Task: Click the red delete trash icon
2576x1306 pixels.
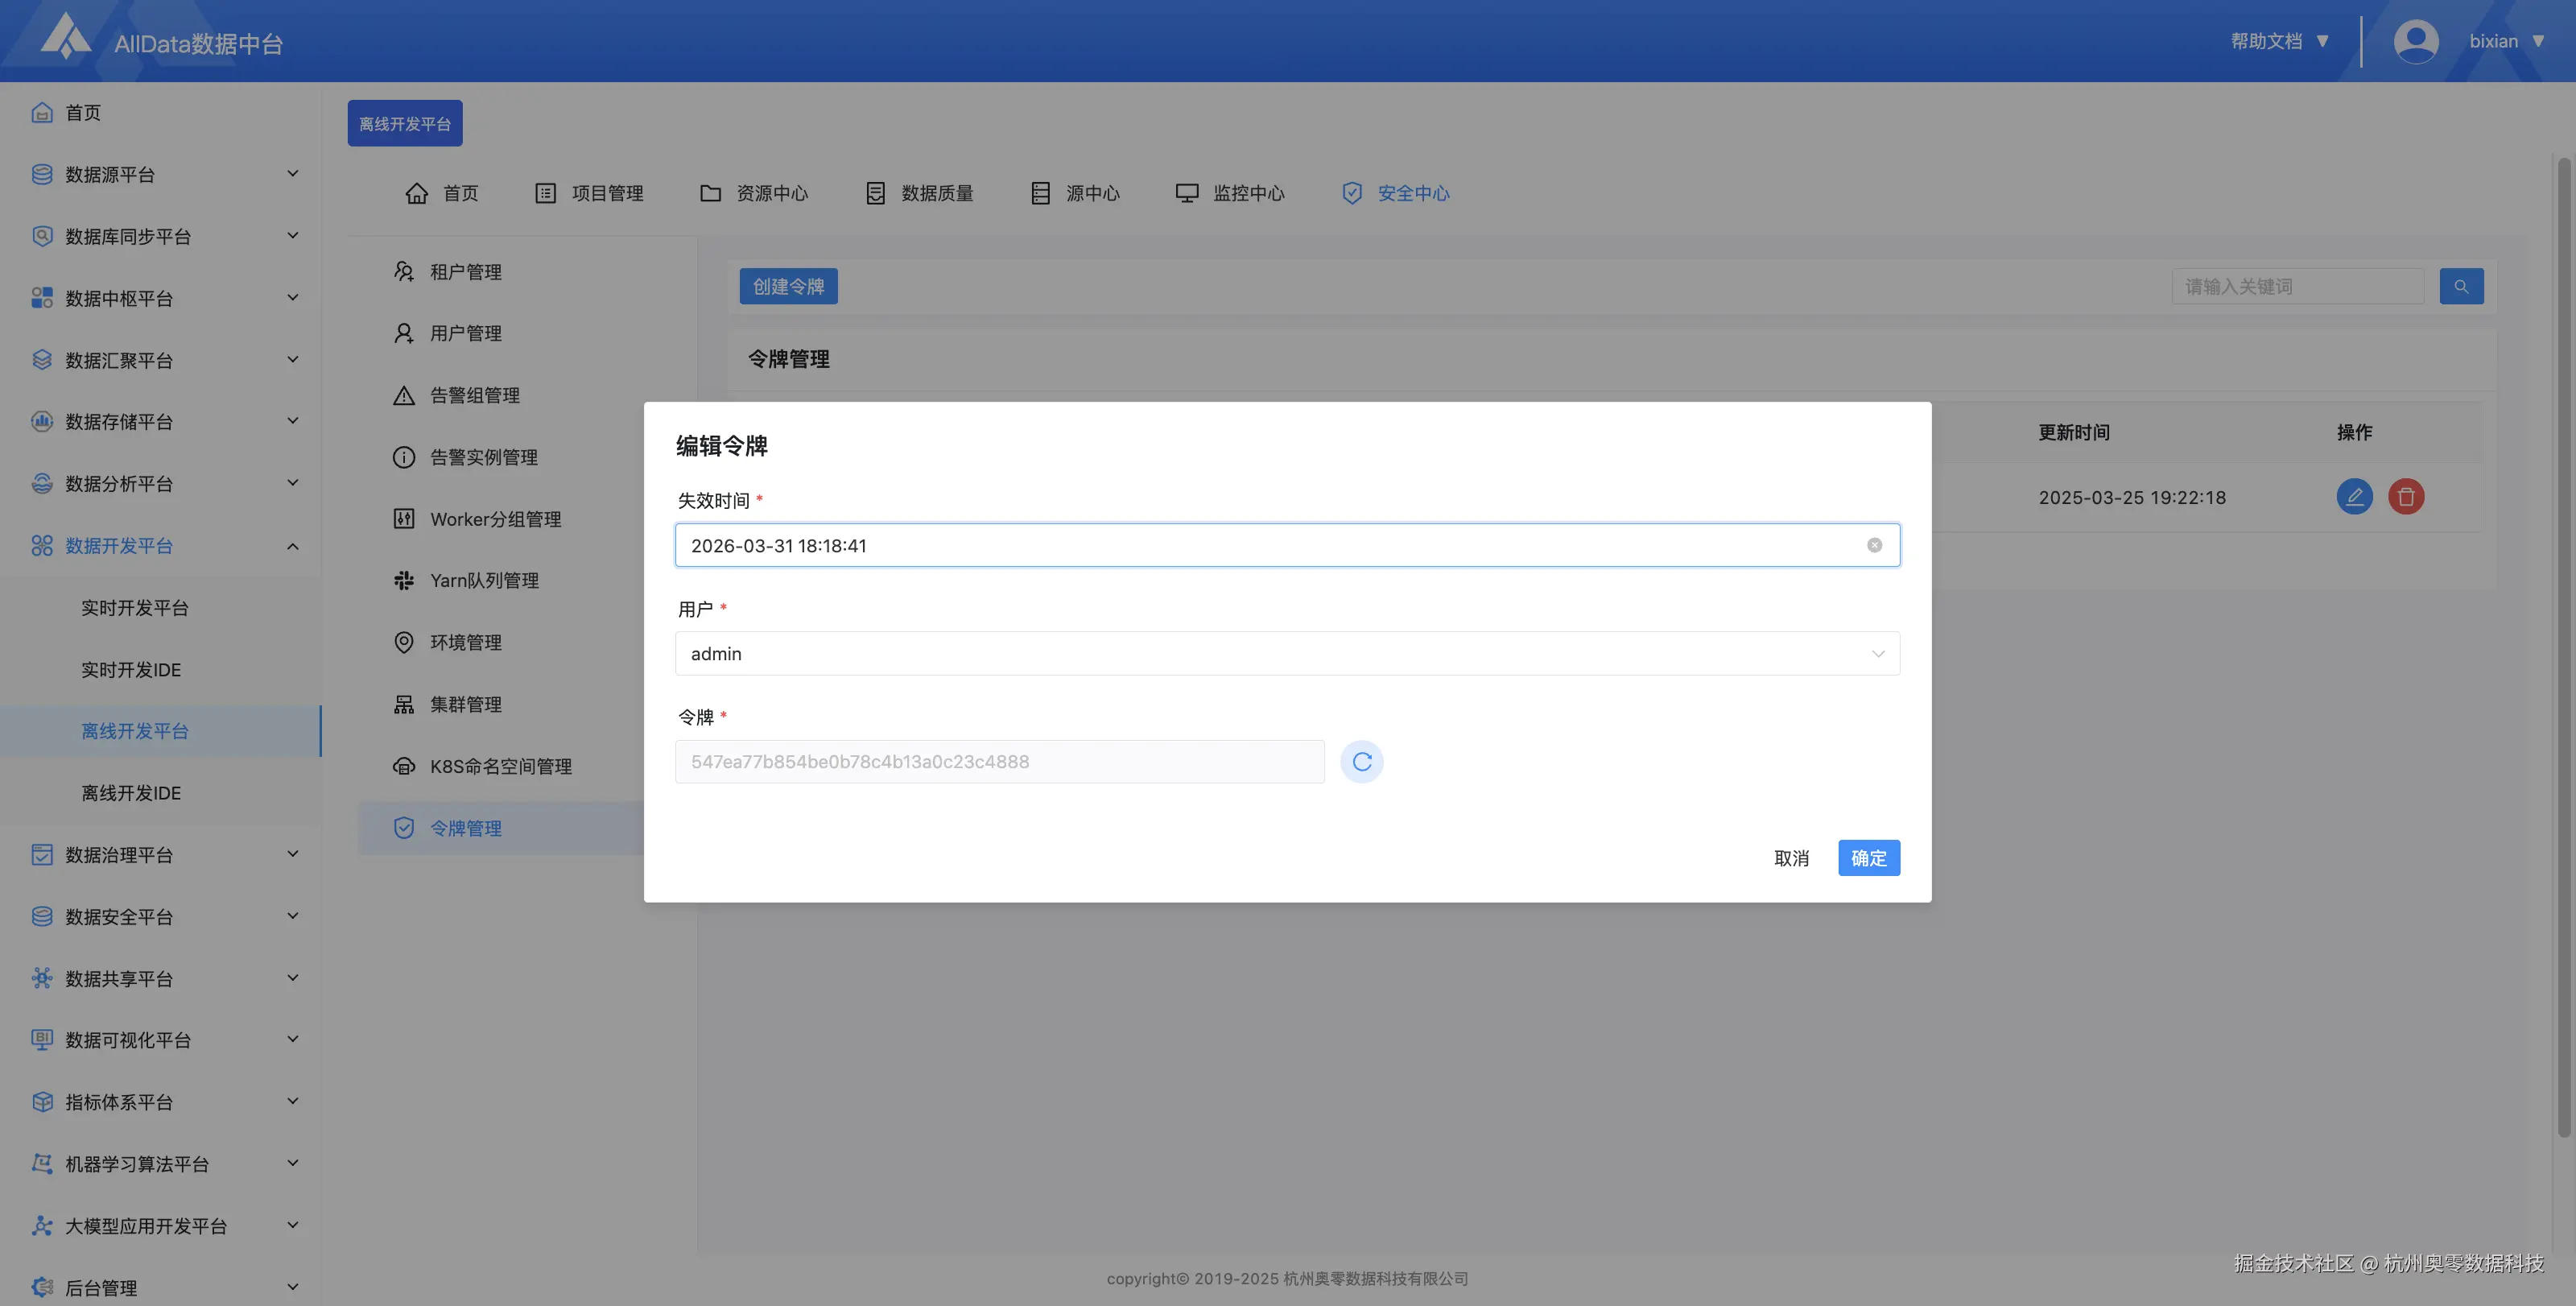Action: point(2406,497)
